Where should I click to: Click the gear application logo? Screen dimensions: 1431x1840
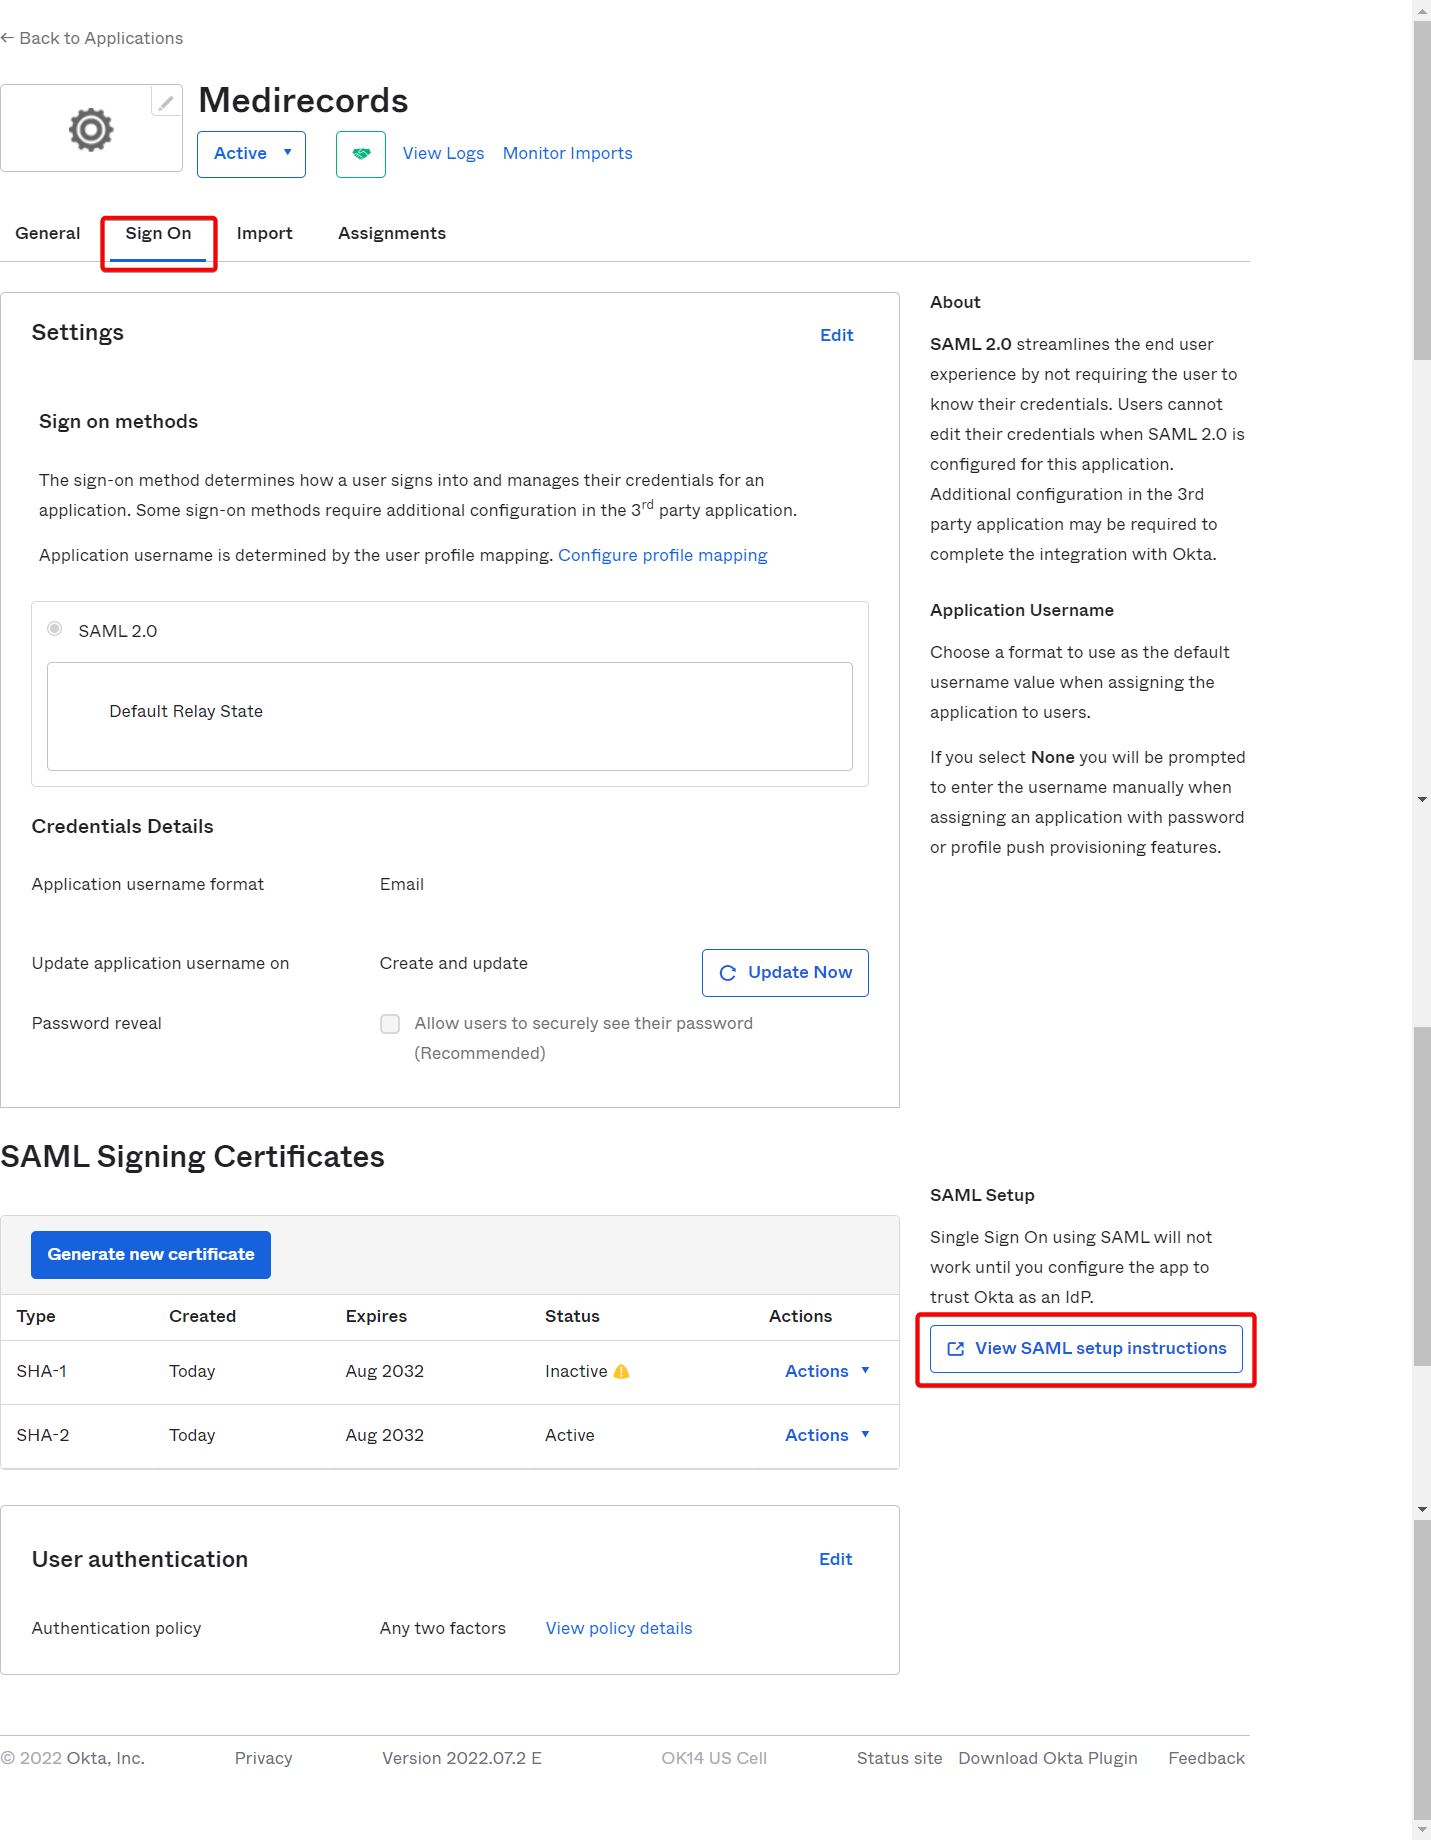click(x=91, y=129)
